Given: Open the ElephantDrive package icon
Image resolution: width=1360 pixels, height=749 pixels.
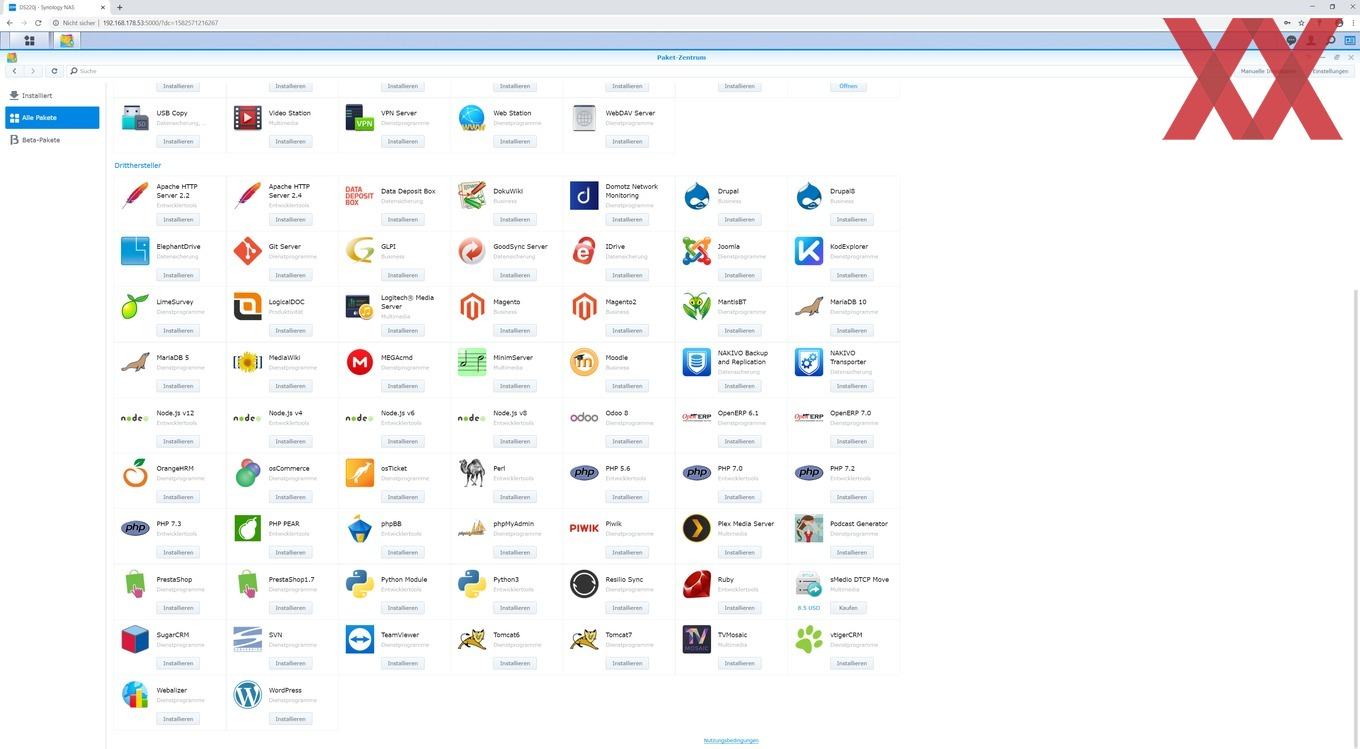Looking at the screenshot, I should tap(135, 251).
